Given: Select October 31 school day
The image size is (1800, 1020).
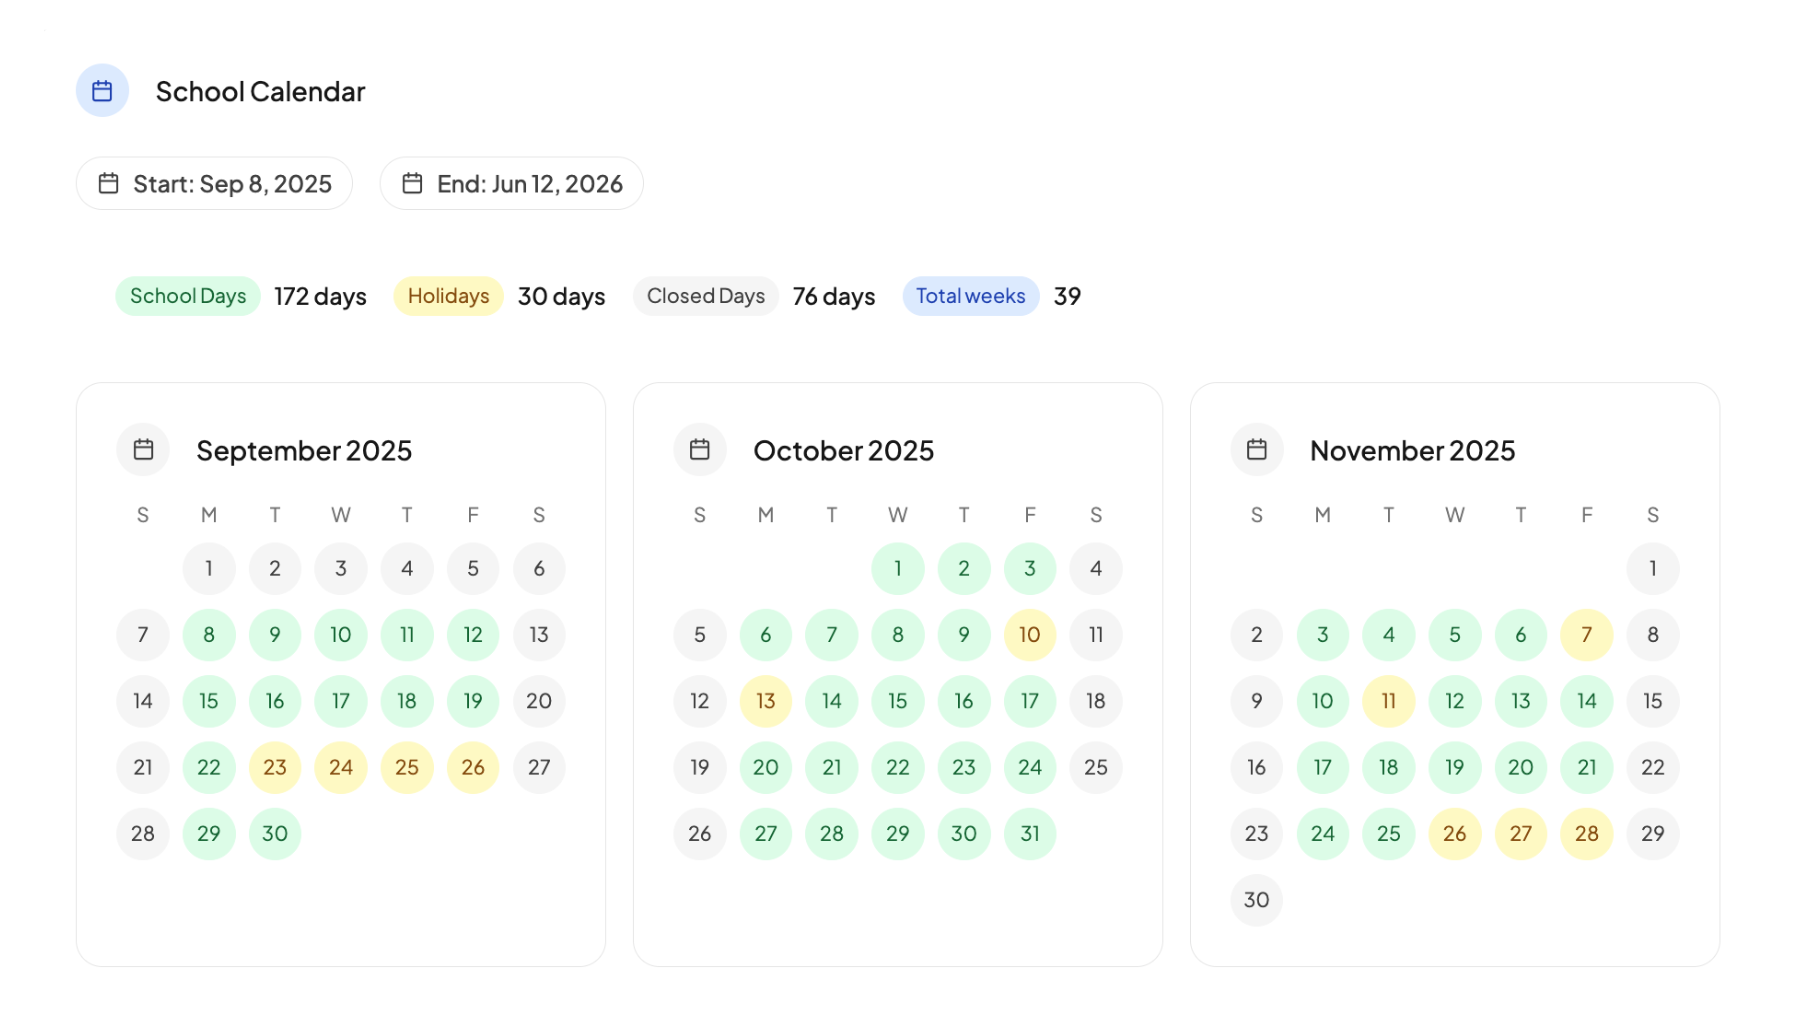Looking at the screenshot, I should [x=1030, y=833].
